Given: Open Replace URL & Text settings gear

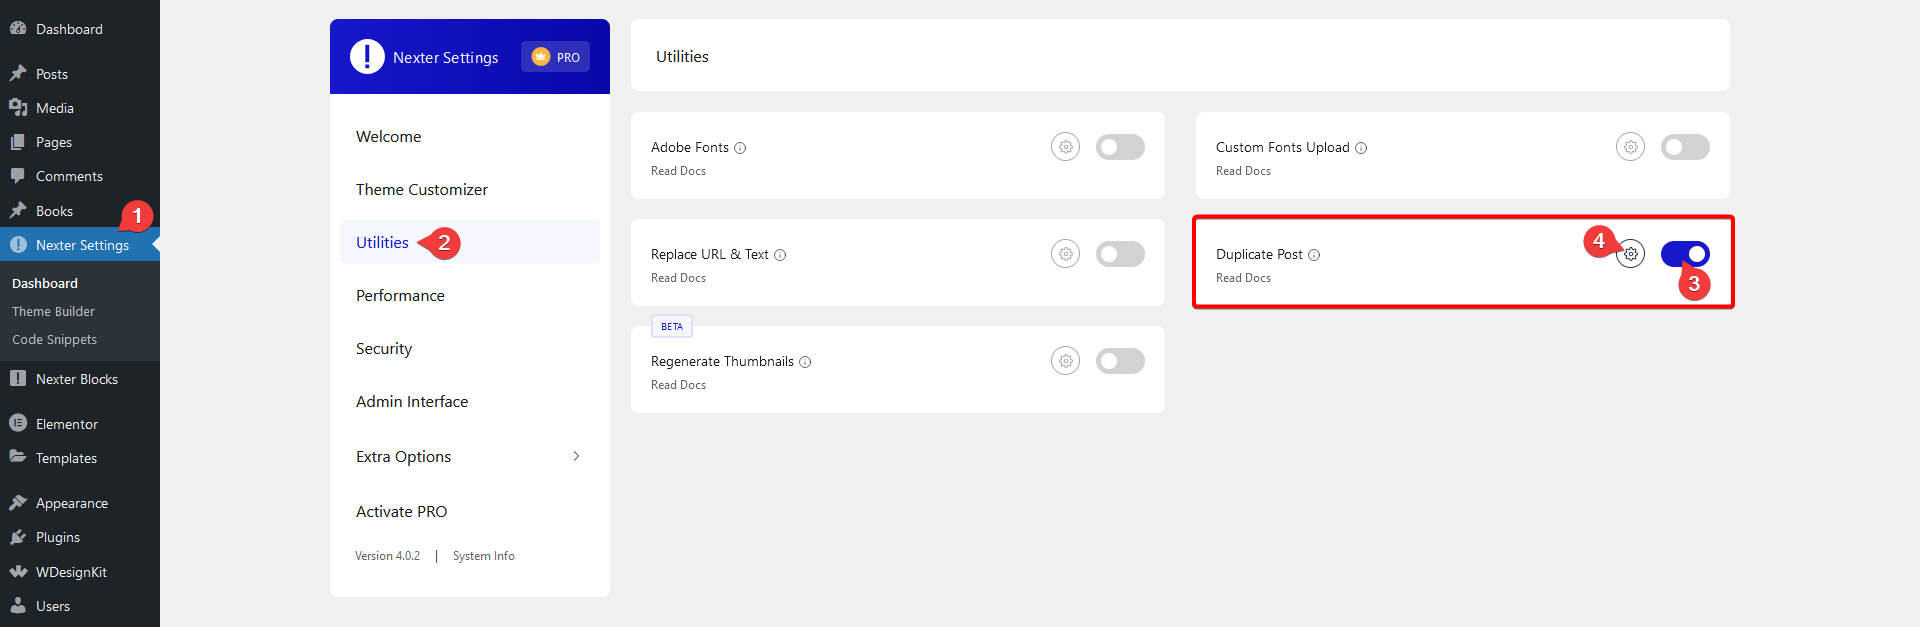Looking at the screenshot, I should click(x=1066, y=254).
